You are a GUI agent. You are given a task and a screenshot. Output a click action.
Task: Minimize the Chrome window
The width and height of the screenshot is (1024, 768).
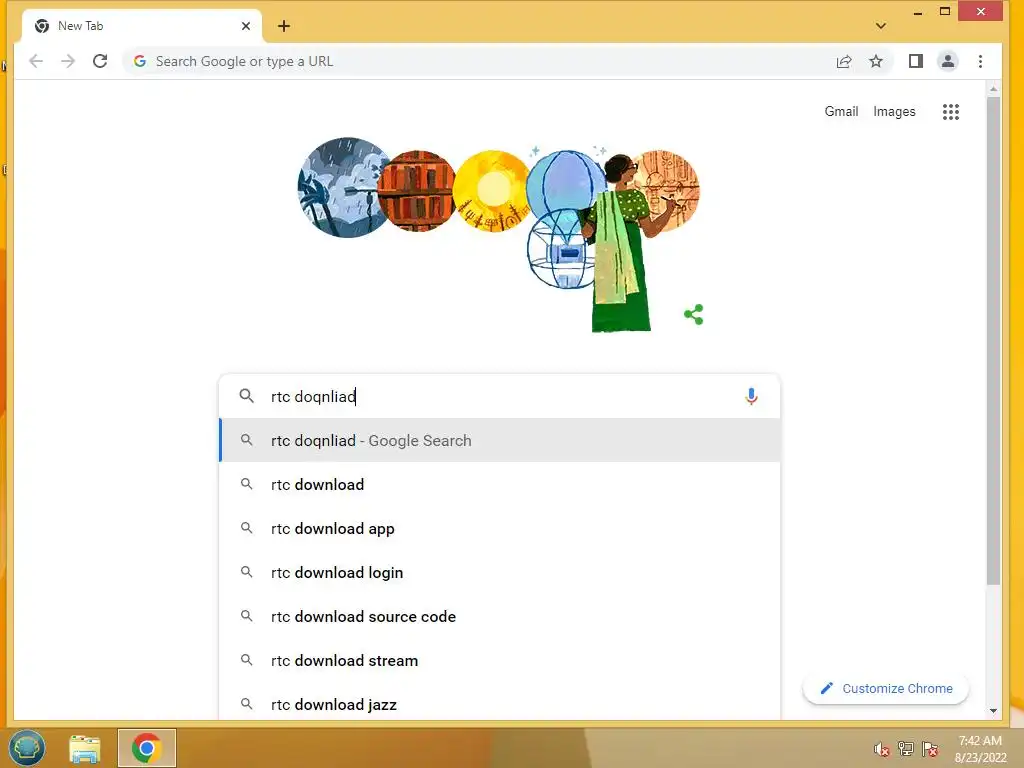point(918,12)
